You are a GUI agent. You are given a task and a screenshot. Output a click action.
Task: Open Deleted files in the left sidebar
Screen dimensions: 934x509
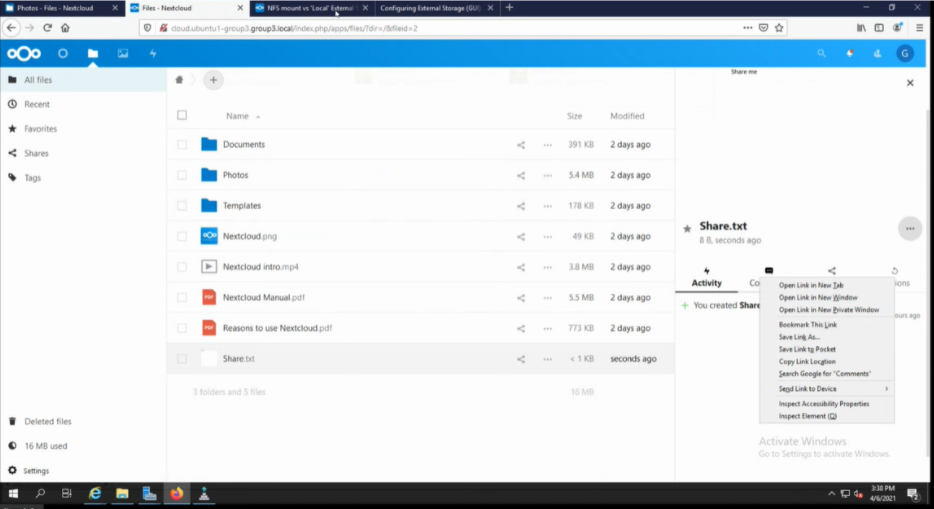point(47,421)
